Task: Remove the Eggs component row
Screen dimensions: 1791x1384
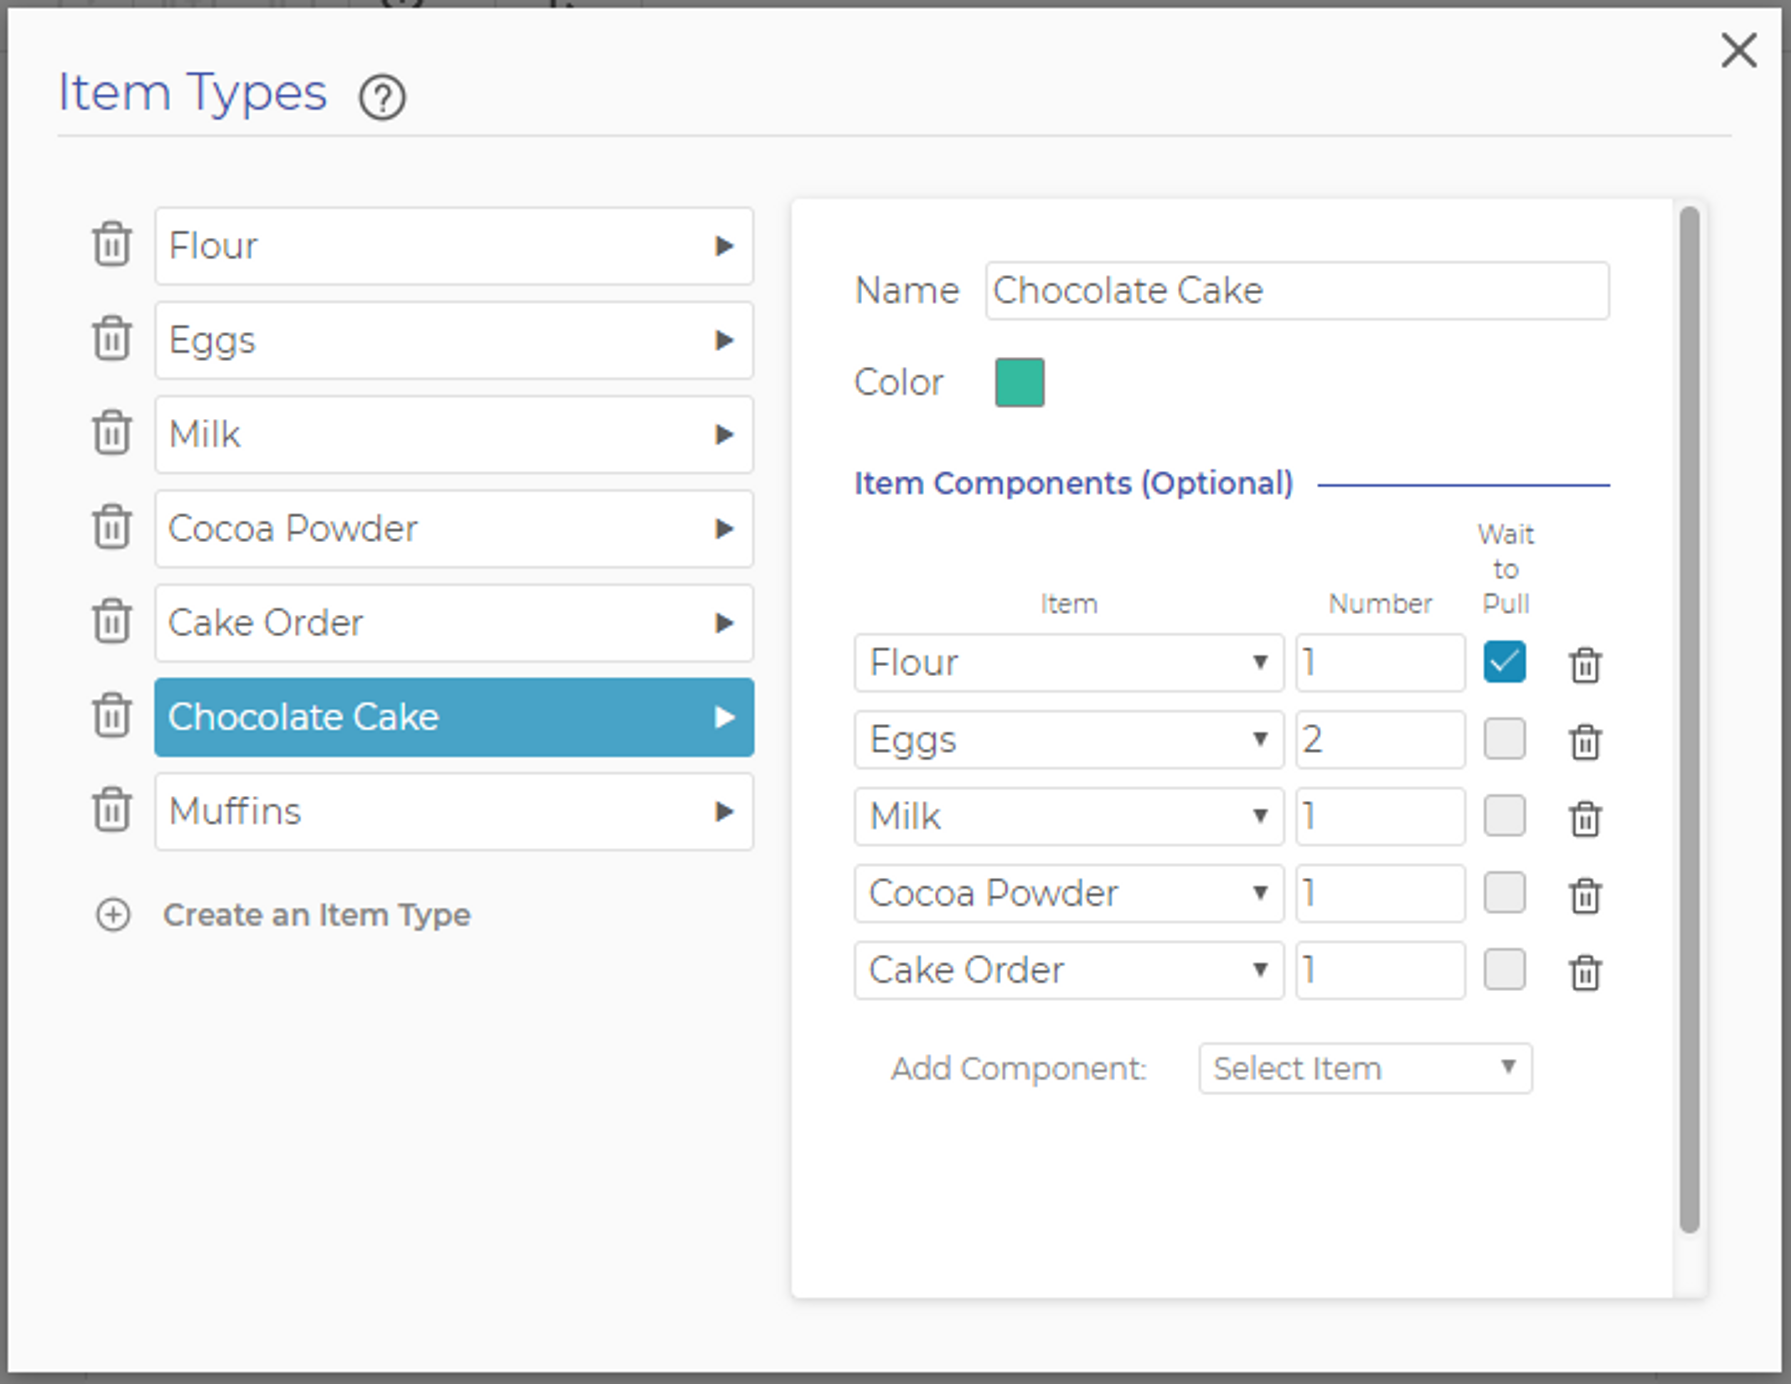Action: pos(1585,741)
